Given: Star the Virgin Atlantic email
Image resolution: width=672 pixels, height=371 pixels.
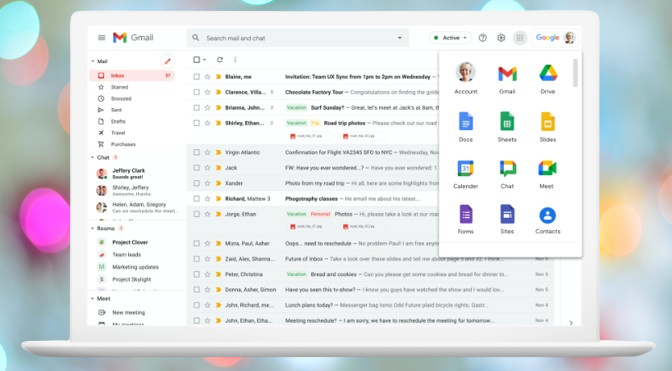Looking at the screenshot, I should (x=207, y=152).
